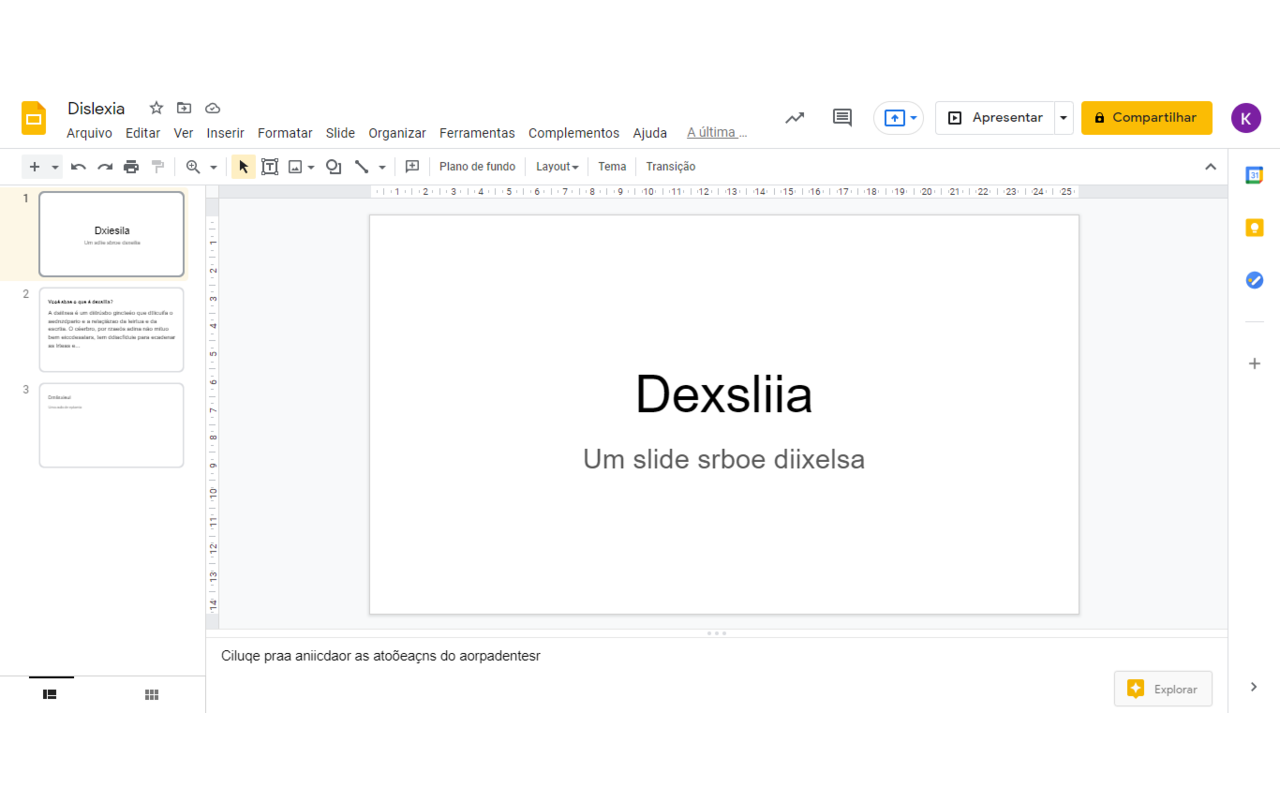Open the line type dropdown arrow
This screenshot has height=800, width=1280.
point(382,168)
